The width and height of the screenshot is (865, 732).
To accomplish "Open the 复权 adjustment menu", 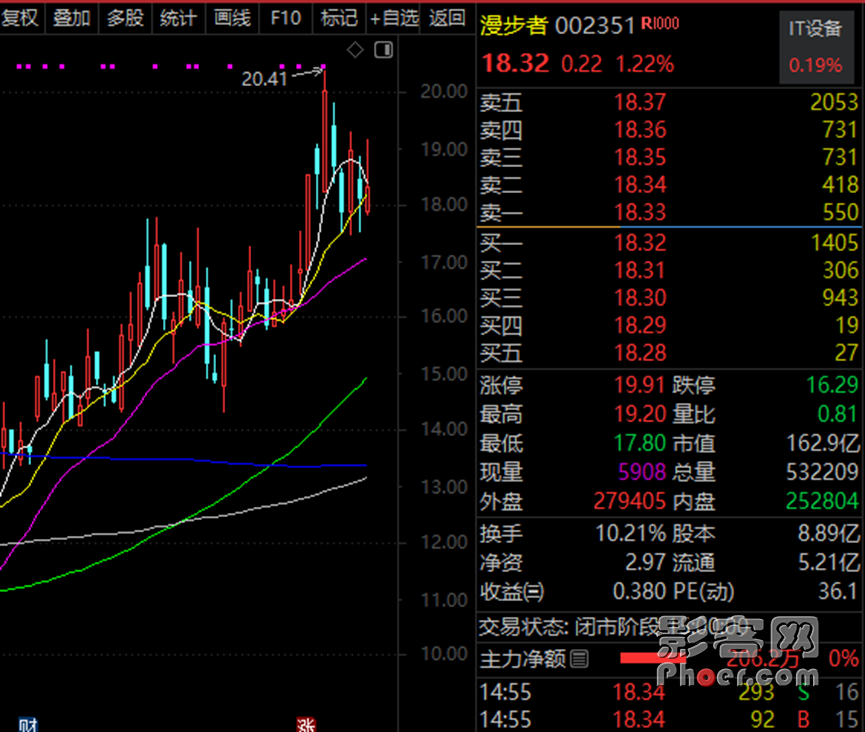I will pyautogui.click(x=20, y=18).
